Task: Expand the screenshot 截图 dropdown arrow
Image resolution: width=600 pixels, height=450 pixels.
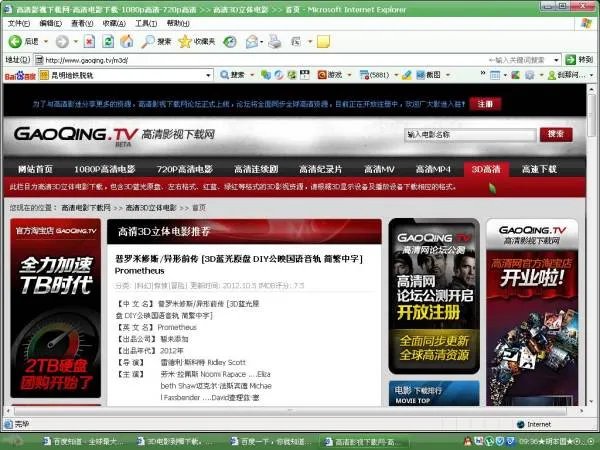Action: [x=448, y=75]
